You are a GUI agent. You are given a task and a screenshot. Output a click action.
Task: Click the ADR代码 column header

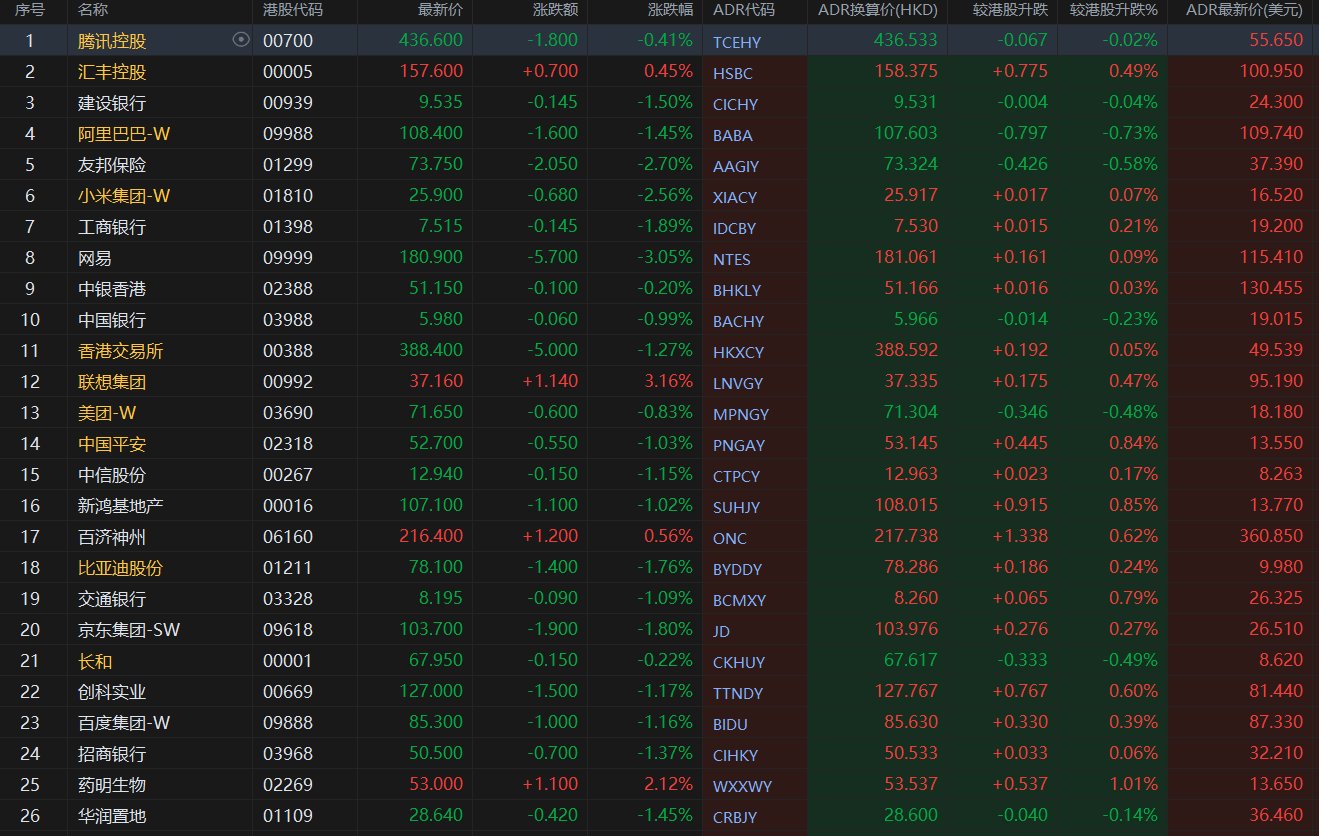pos(744,10)
